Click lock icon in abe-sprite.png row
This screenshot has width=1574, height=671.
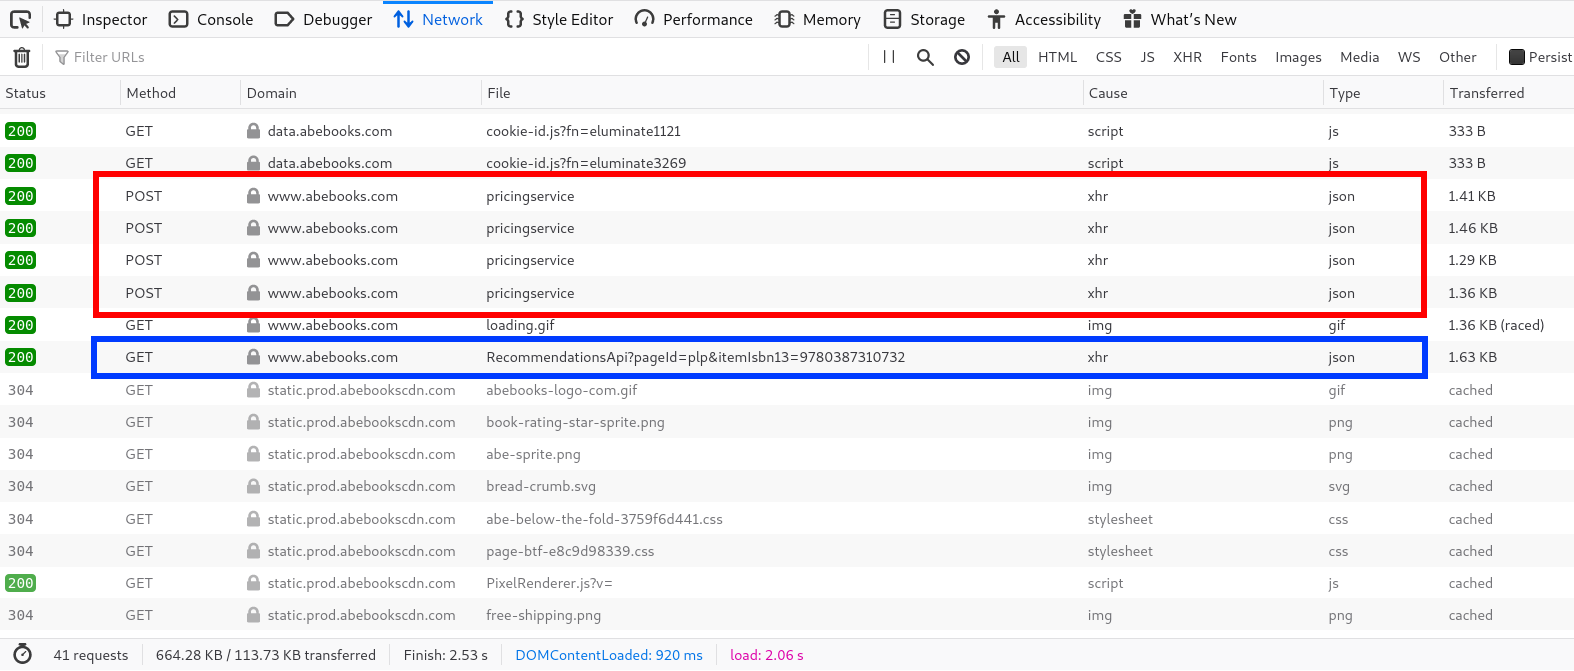click(x=254, y=454)
